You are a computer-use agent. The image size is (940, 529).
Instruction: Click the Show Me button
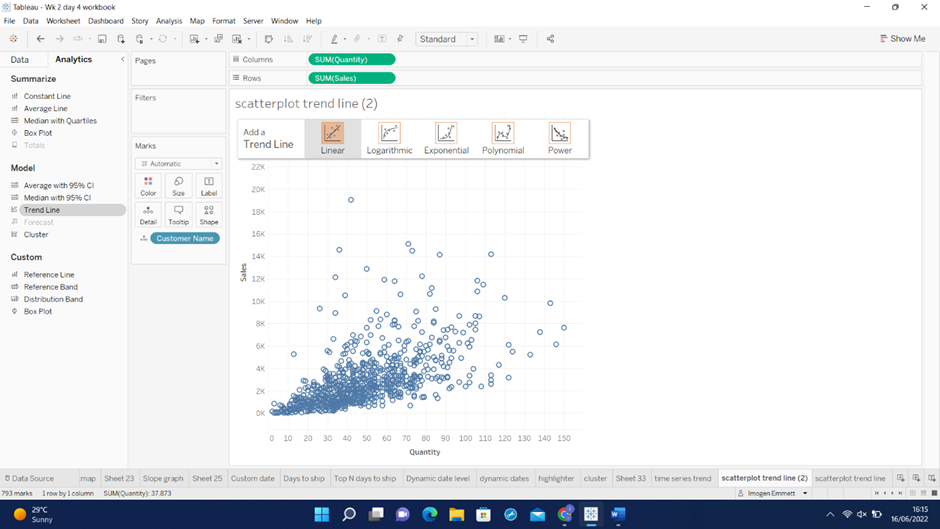[x=902, y=39]
